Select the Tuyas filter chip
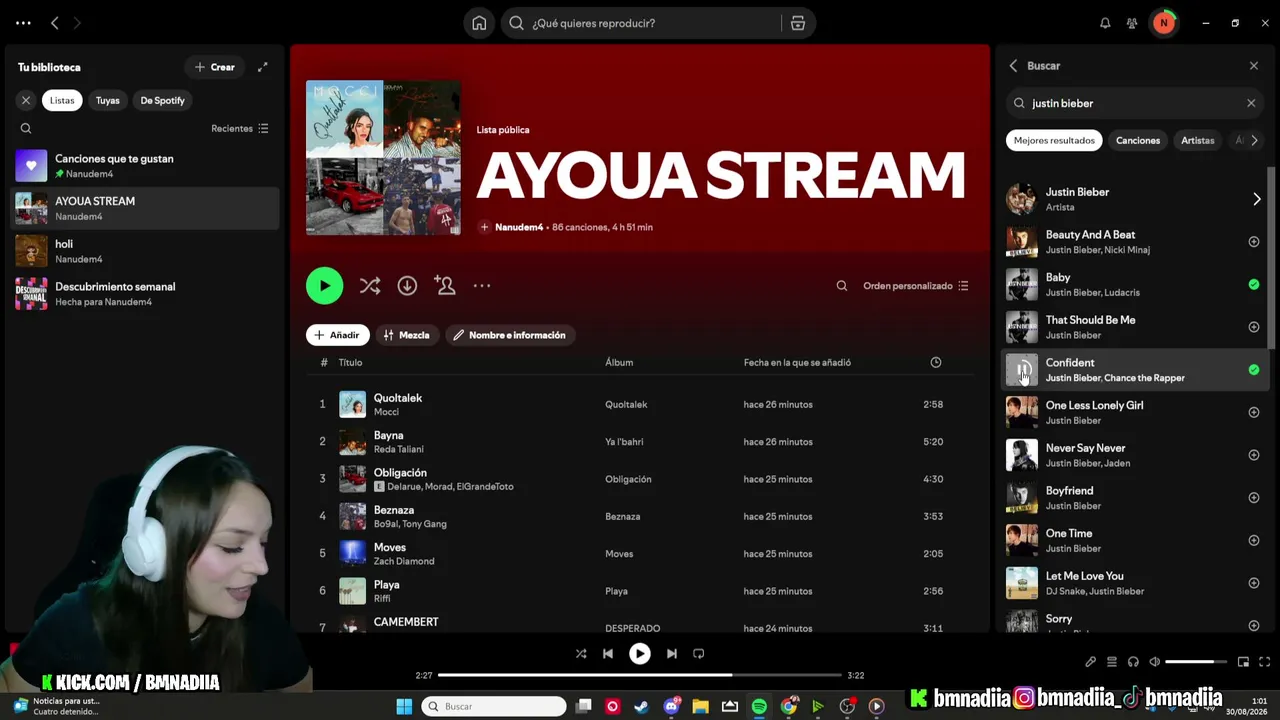The height and width of the screenshot is (720, 1280). click(108, 100)
